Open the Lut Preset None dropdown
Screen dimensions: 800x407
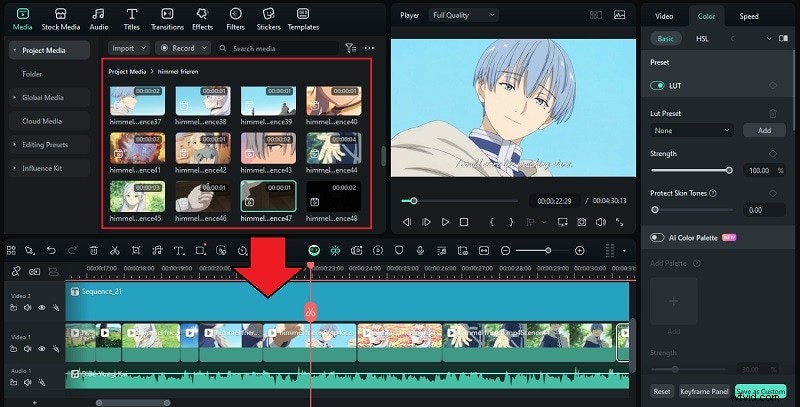692,131
